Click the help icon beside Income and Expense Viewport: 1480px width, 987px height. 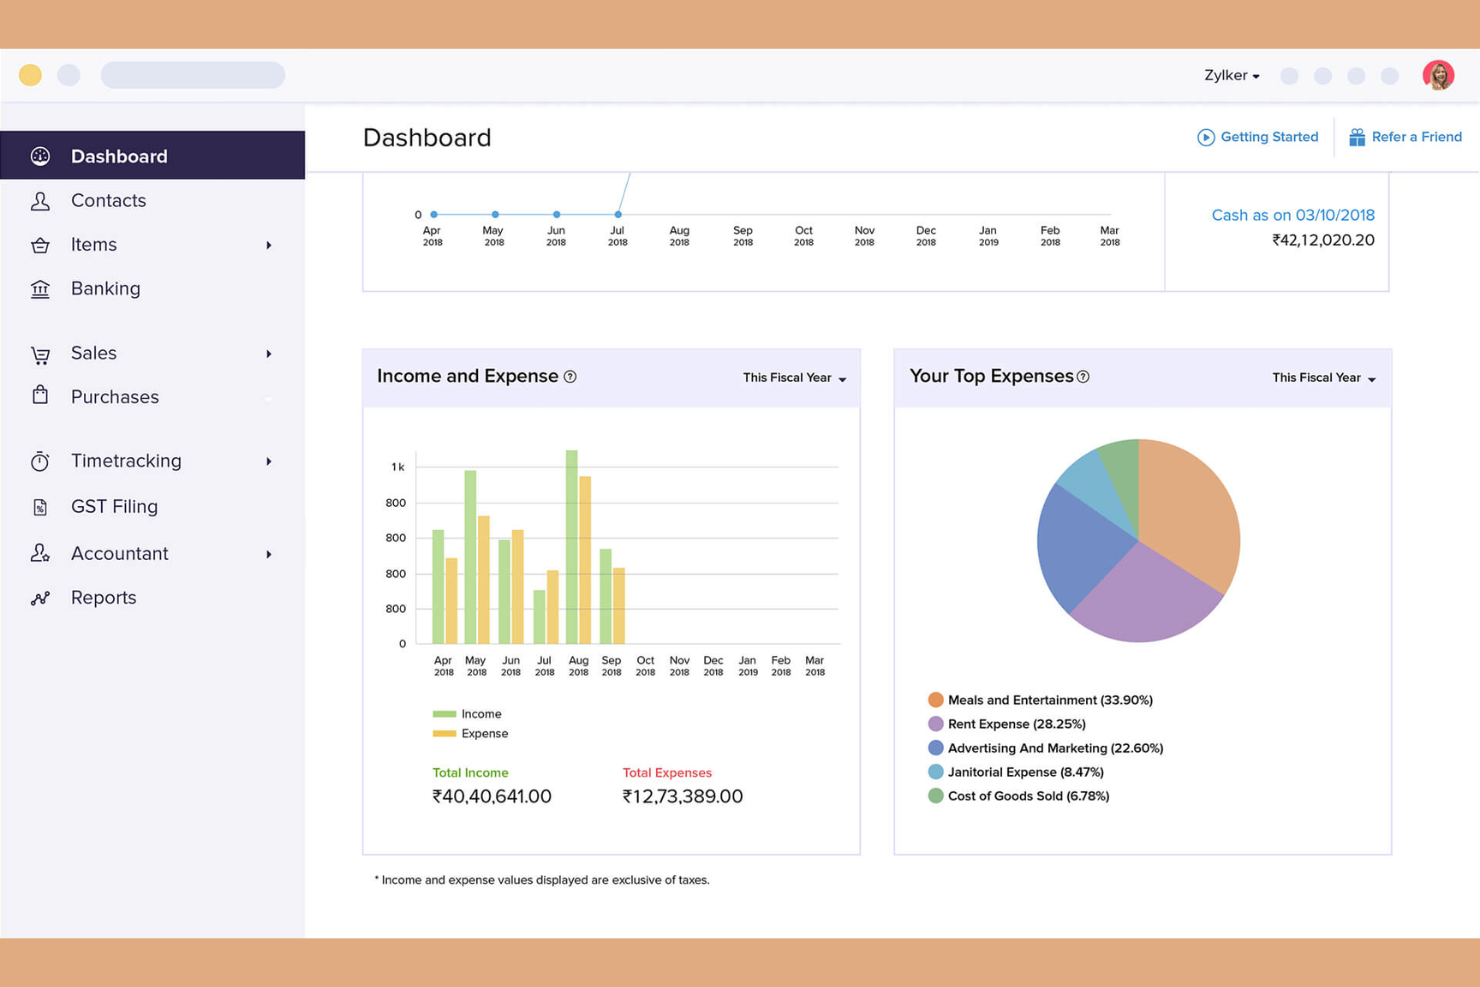tap(570, 376)
